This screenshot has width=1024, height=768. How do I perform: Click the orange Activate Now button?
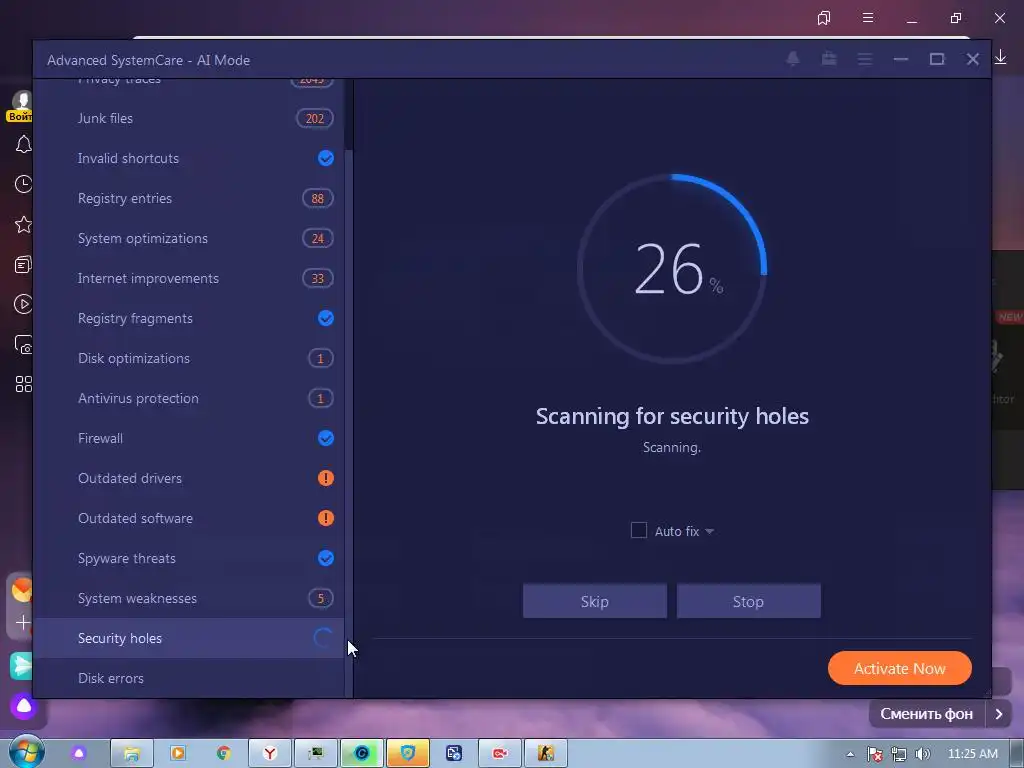[899, 668]
